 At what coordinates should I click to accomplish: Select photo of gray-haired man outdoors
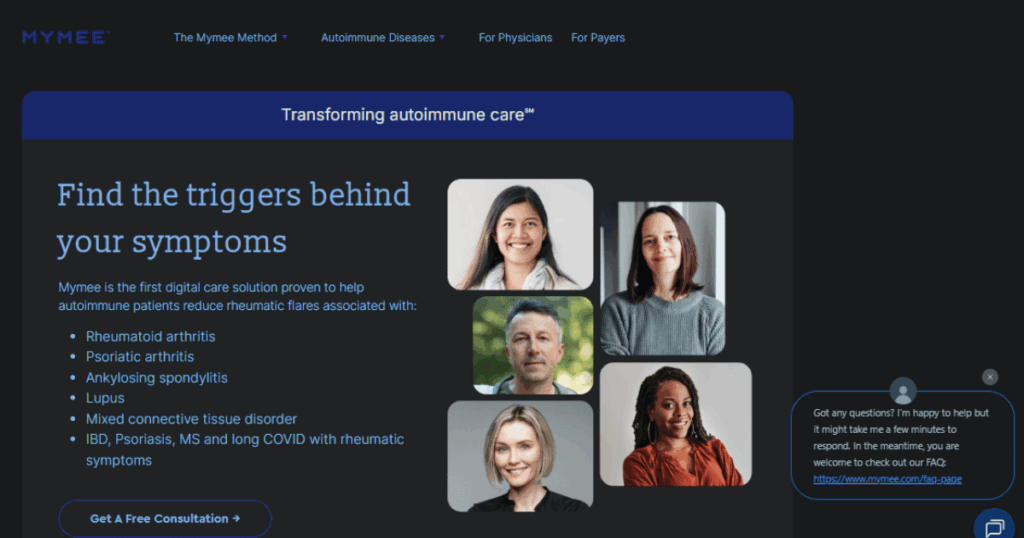click(x=533, y=345)
